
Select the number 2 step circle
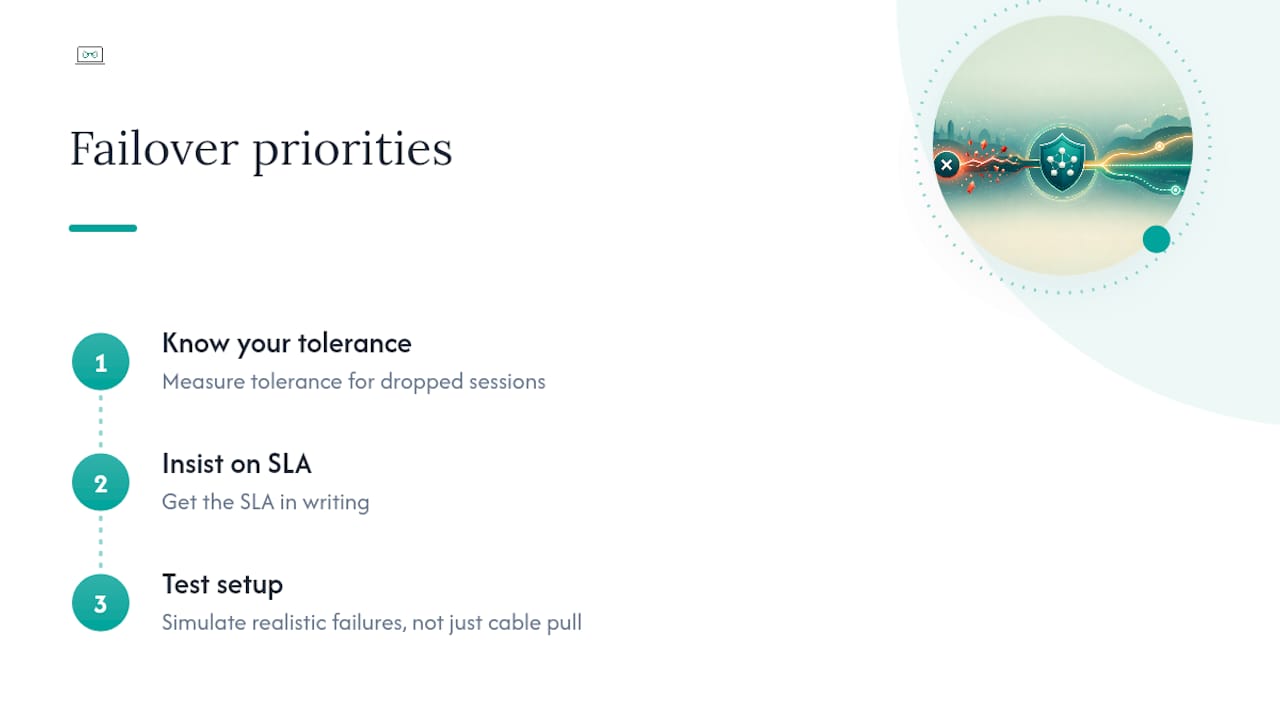coord(101,483)
